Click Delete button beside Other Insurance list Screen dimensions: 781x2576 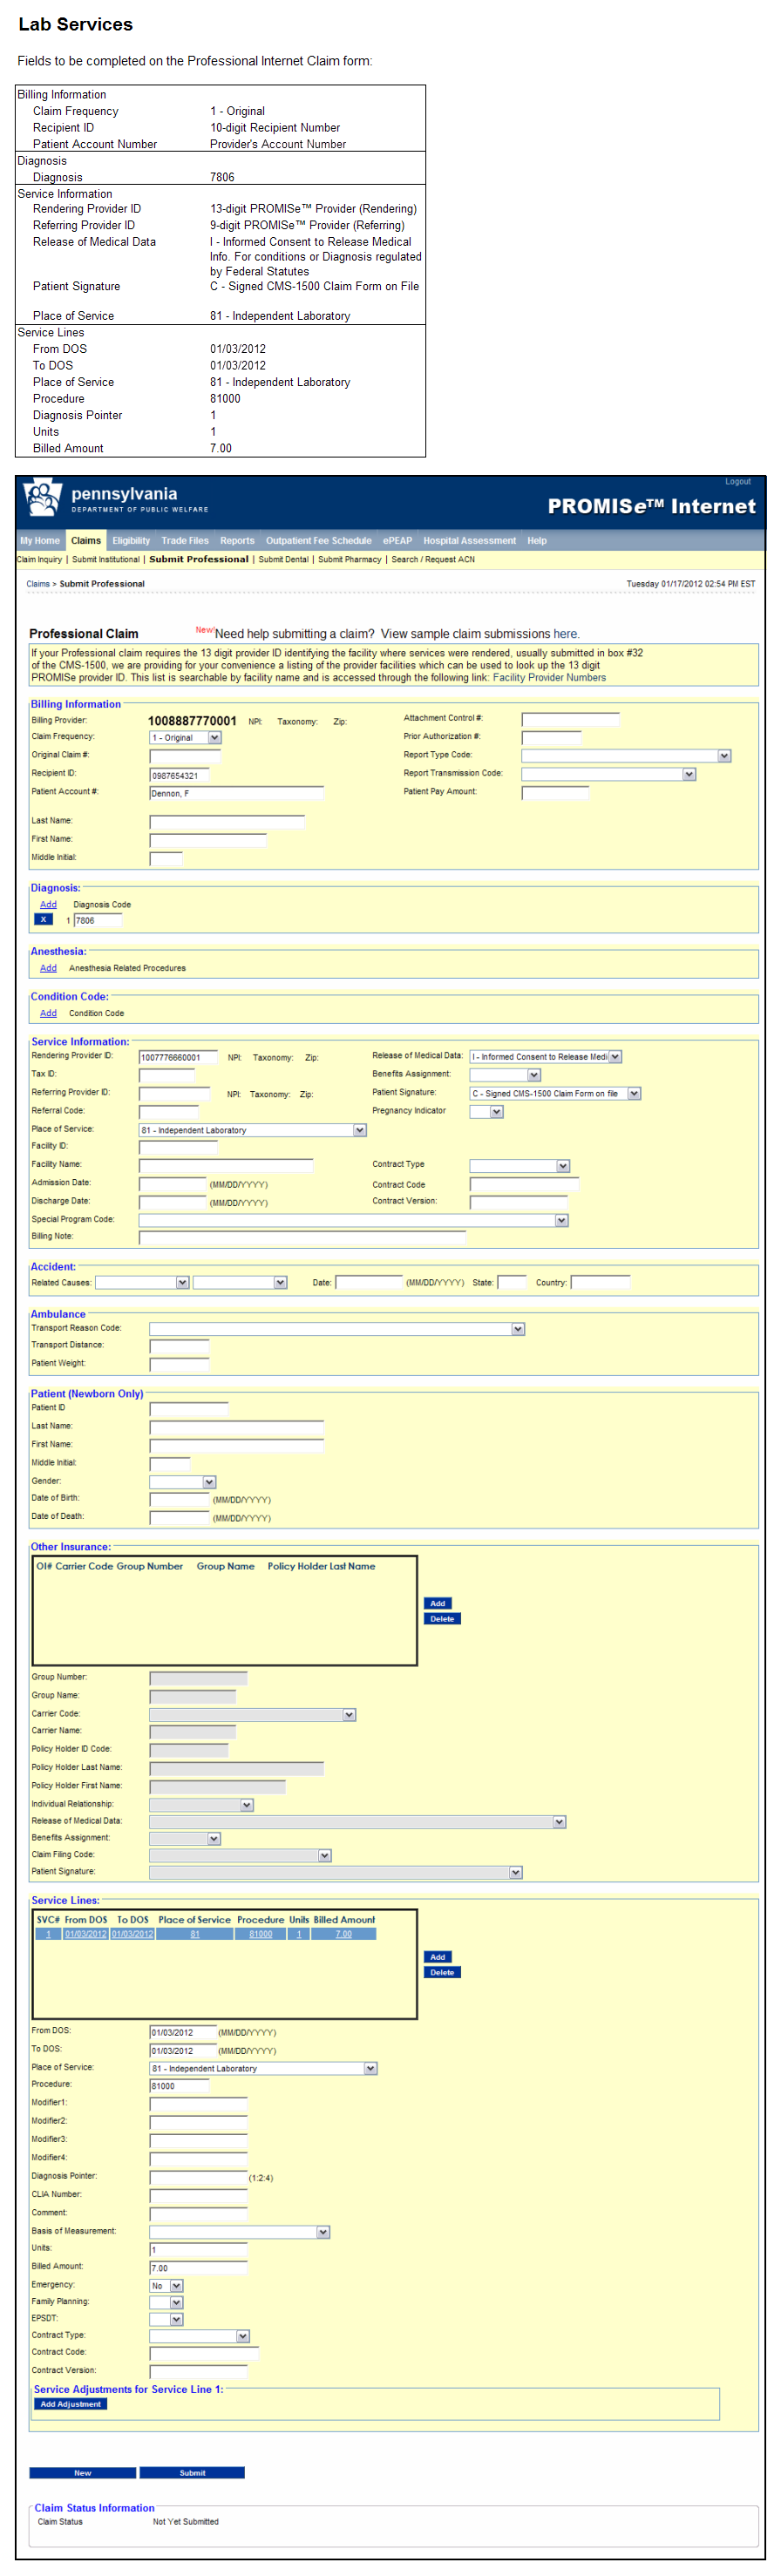442,1618
